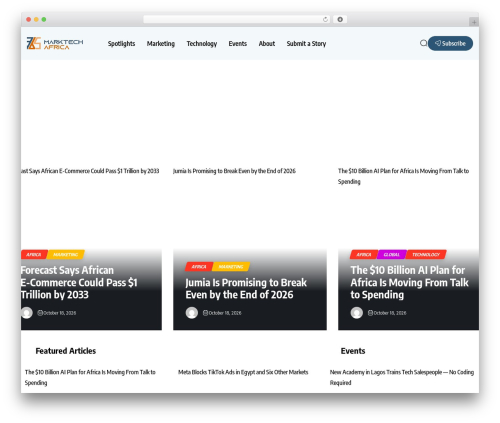Open the TECHNOLOGY tag on AI plan card
This screenshot has height=423, width=500.
pyautogui.click(x=426, y=255)
